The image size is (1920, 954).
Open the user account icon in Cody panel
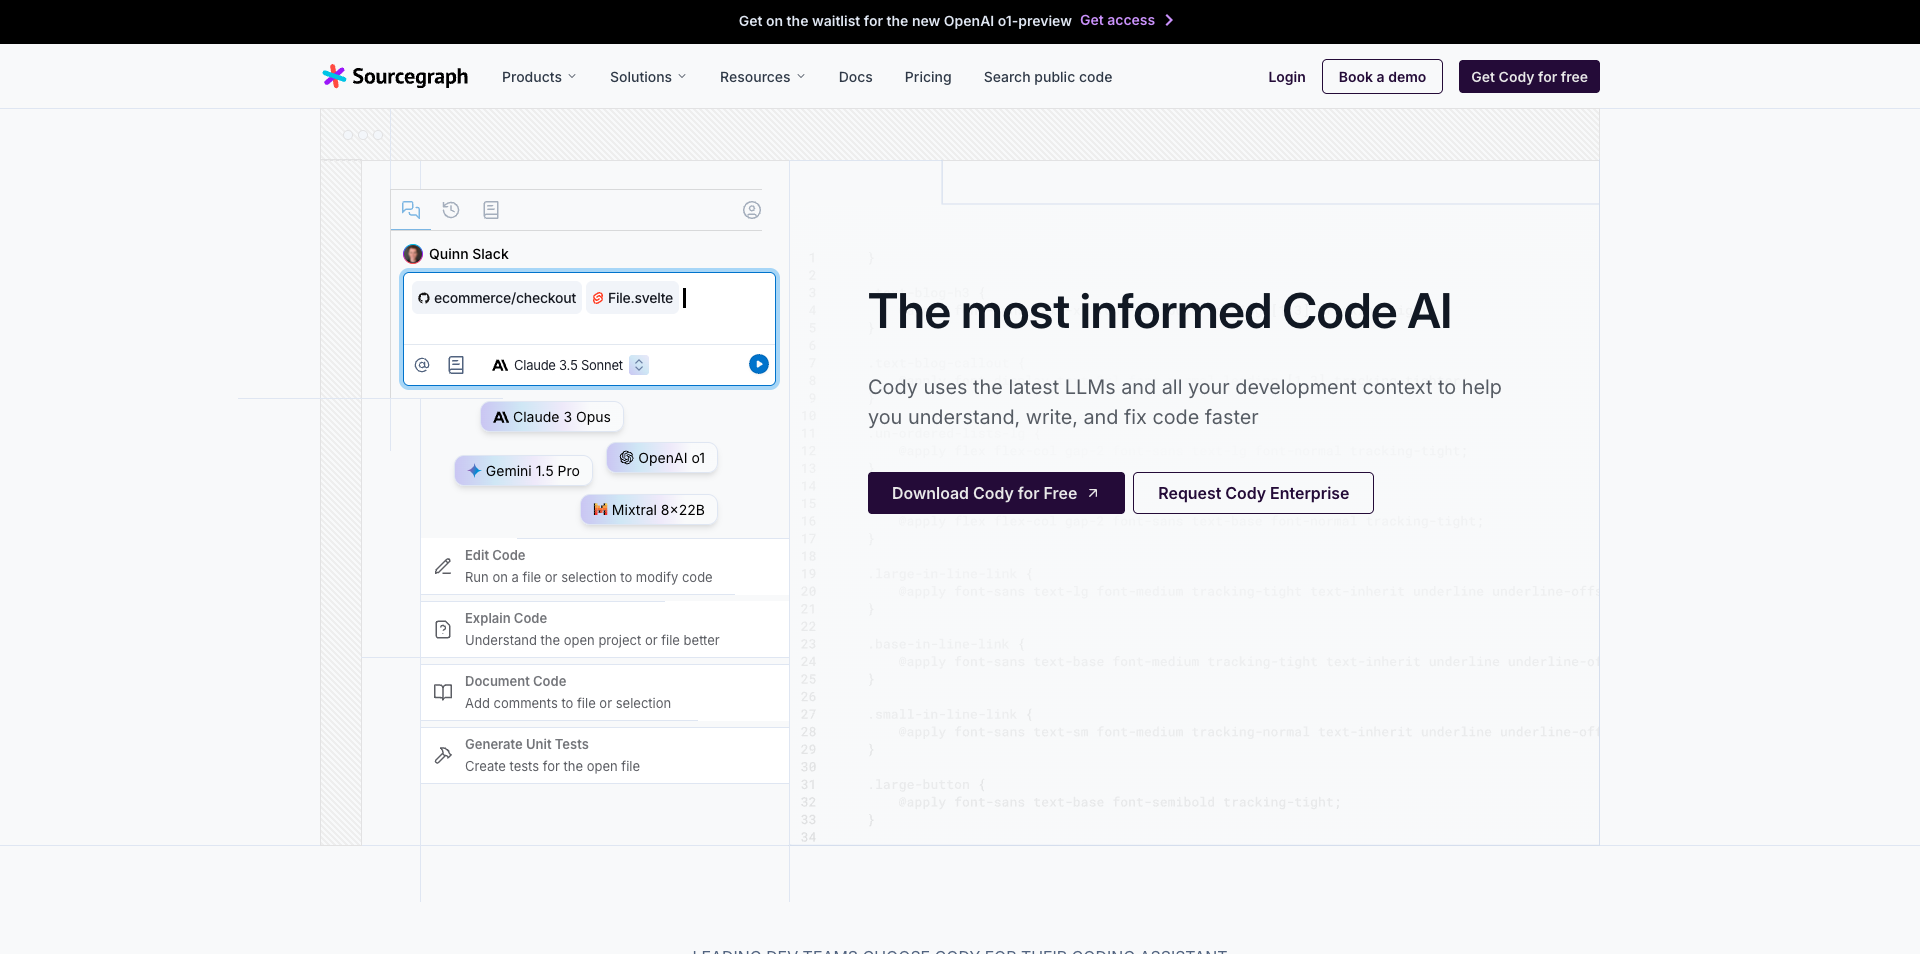click(x=752, y=210)
